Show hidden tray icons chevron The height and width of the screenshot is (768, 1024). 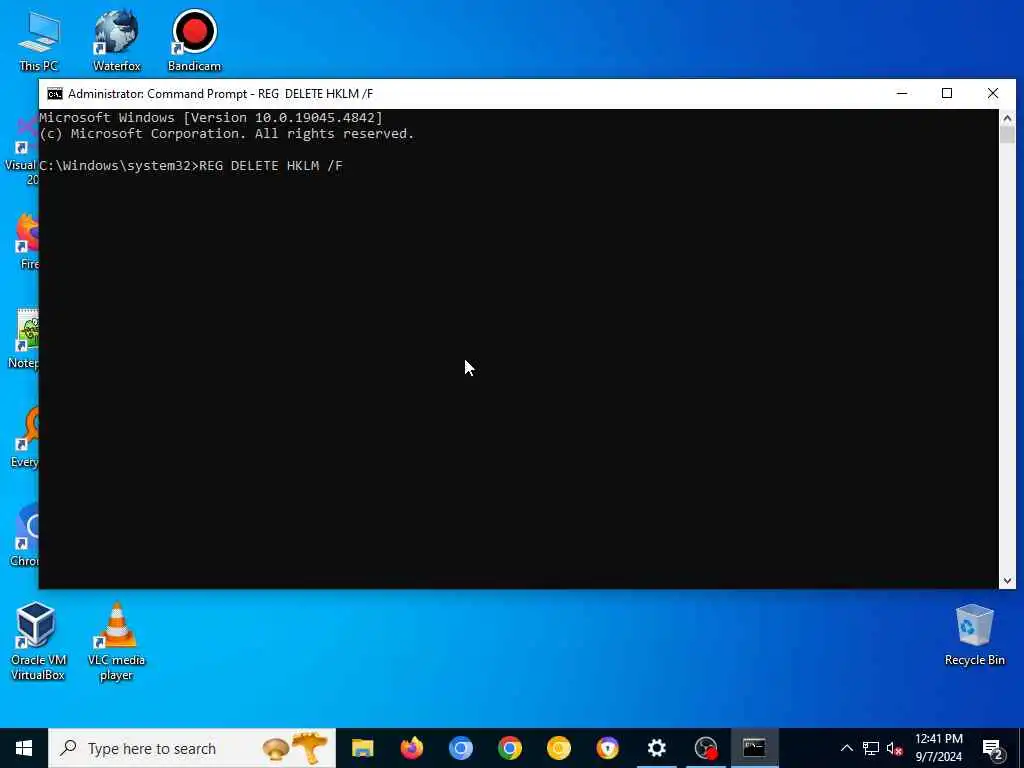(x=846, y=748)
